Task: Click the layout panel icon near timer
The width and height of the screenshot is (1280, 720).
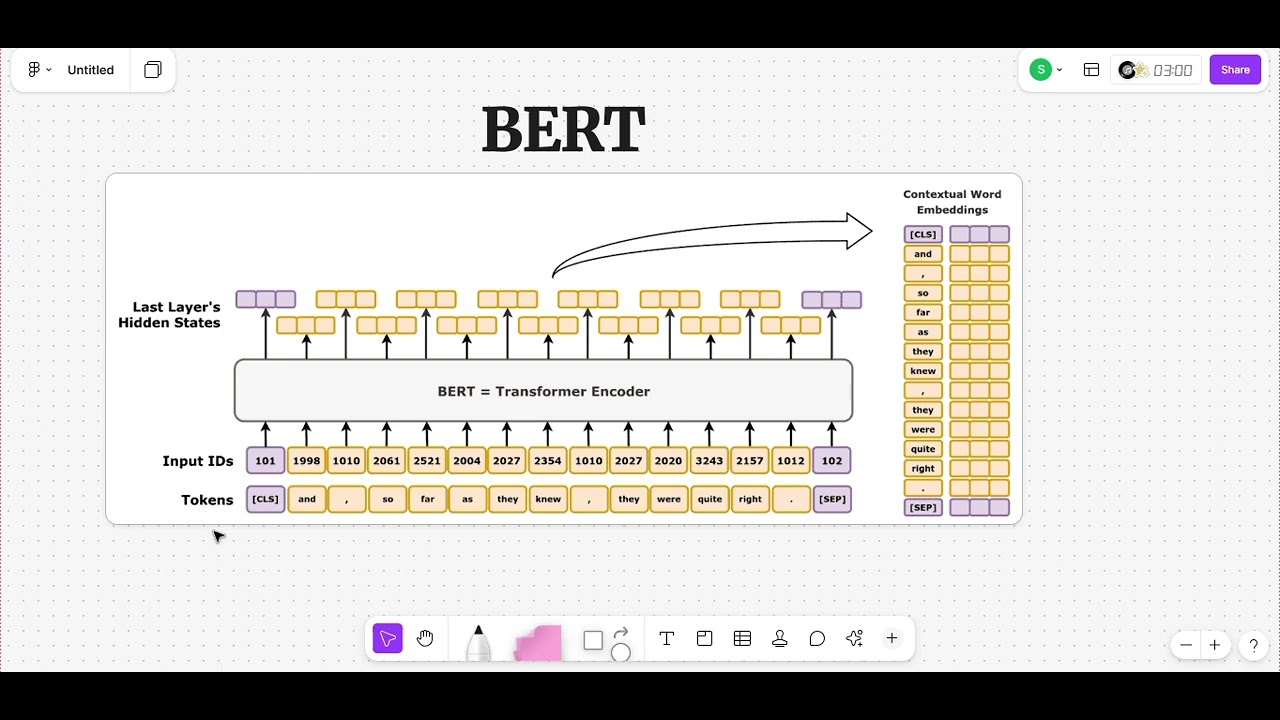Action: pos(1092,70)
